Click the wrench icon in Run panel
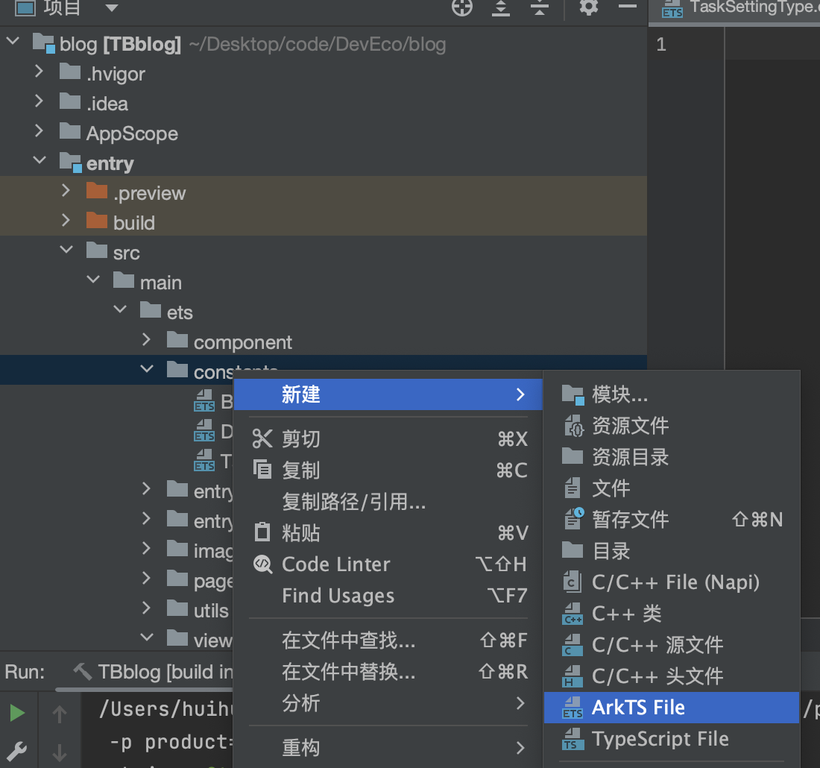Screen dimensions: 820x768 coord(17,750)
